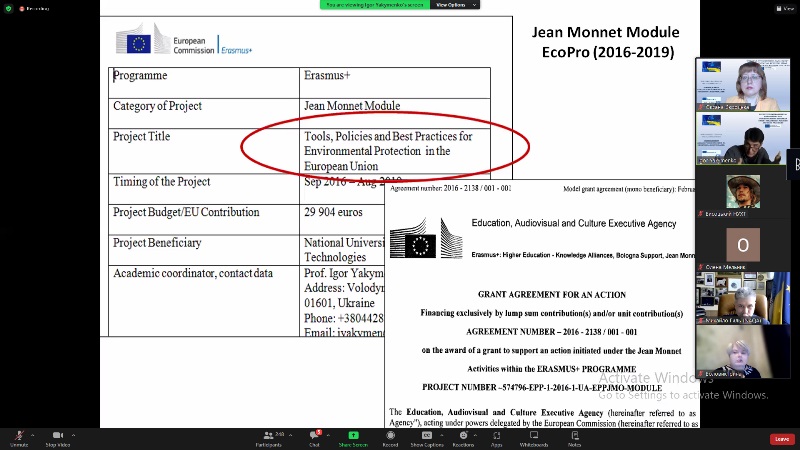800x450 pixels.
Task: Open the Apps panel
Action: [x=496, y=438]
